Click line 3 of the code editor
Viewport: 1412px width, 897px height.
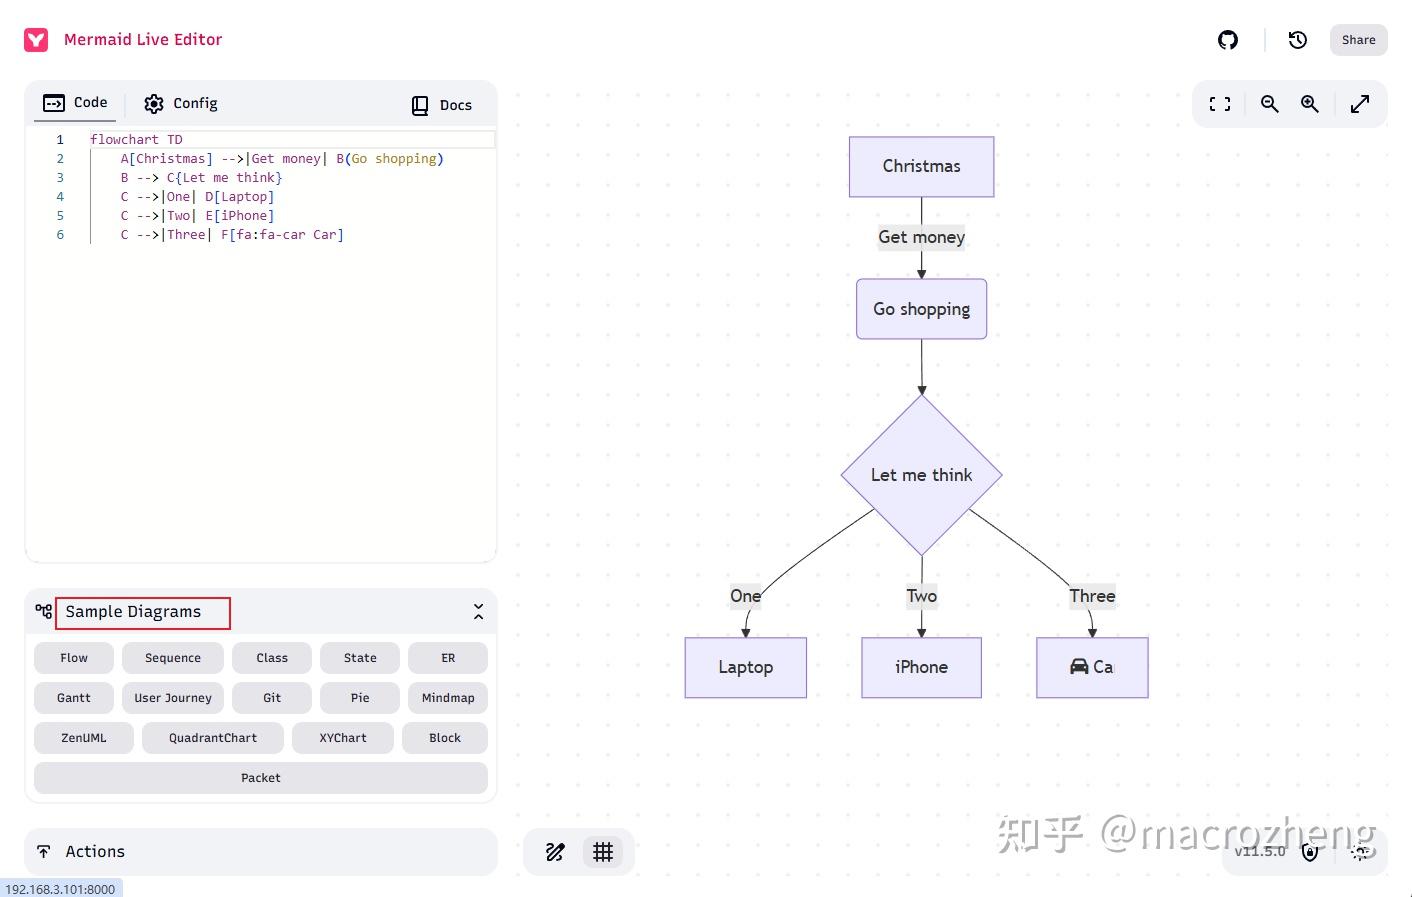point(200,177)
